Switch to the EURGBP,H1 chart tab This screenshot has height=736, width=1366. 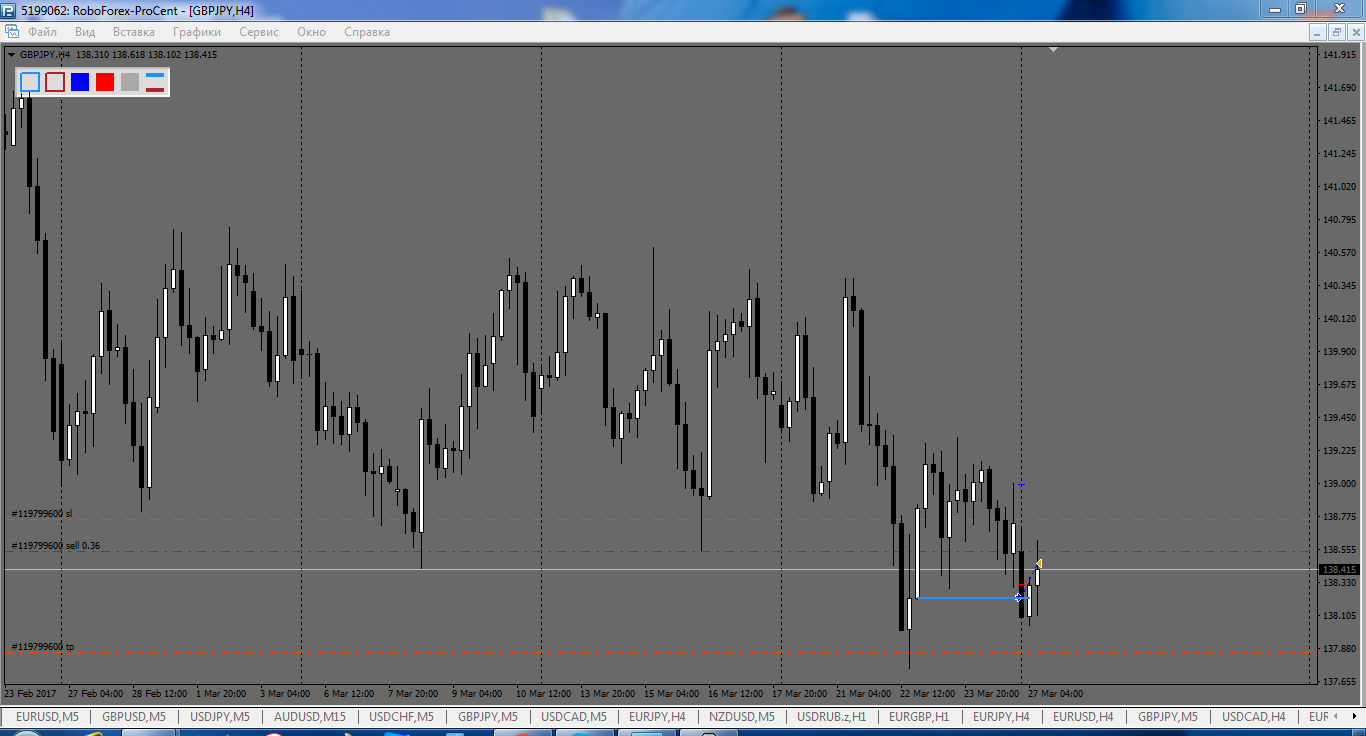tap(918, 716)
